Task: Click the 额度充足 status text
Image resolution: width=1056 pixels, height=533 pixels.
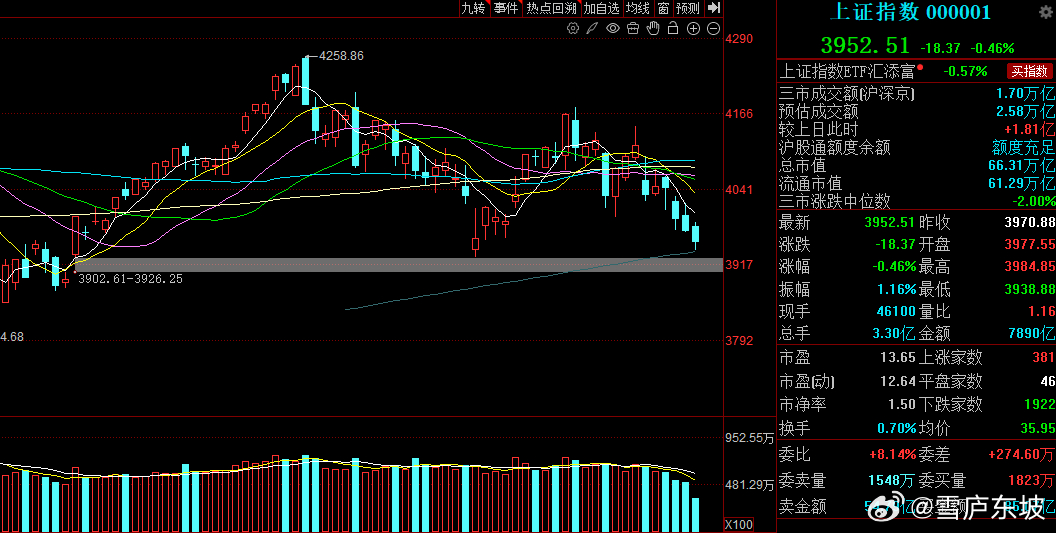Action: [x=1024, y=147]
